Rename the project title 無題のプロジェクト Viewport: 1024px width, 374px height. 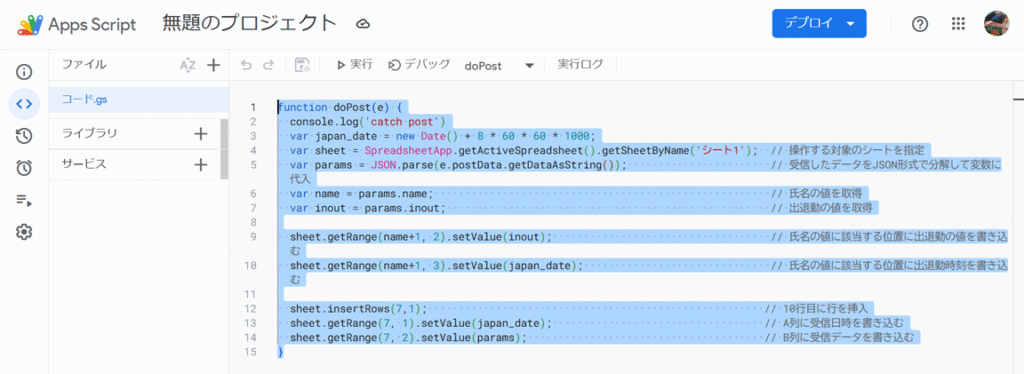point(249,23)
